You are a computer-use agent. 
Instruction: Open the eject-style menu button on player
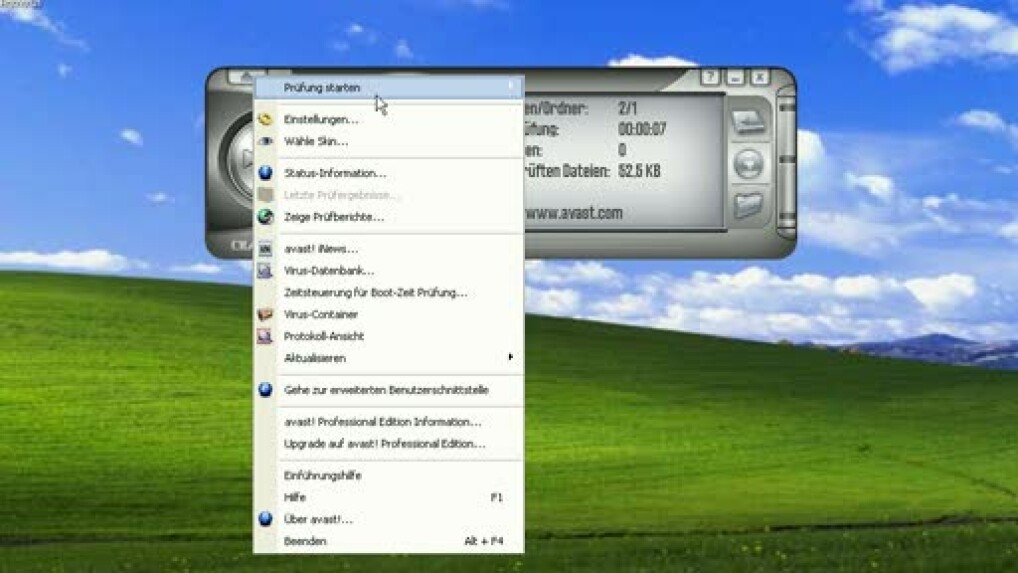tap(246, 77)
